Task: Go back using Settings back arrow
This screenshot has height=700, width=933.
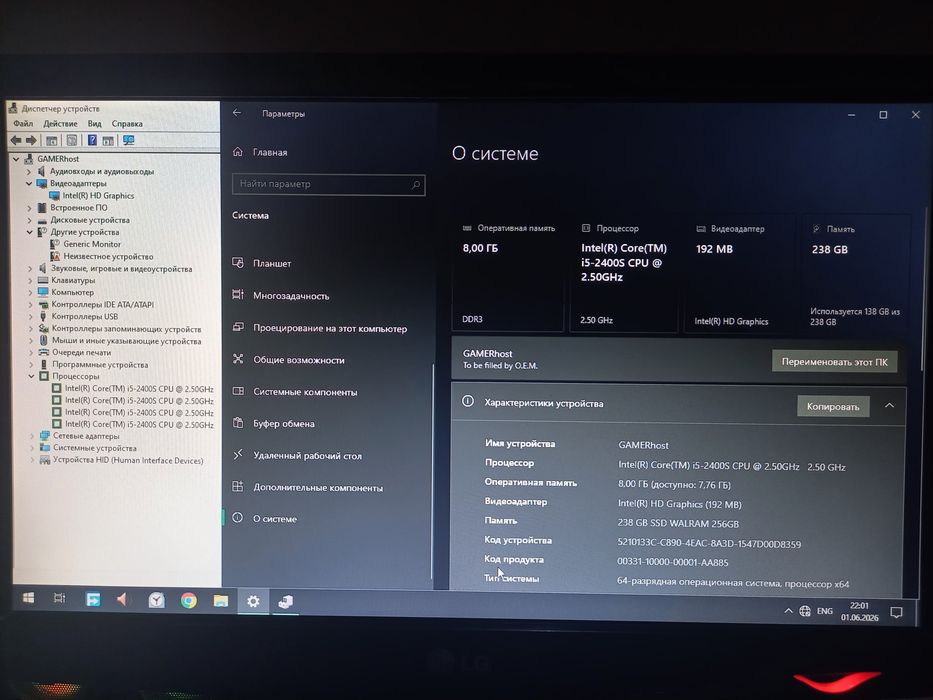Action: 237,113
